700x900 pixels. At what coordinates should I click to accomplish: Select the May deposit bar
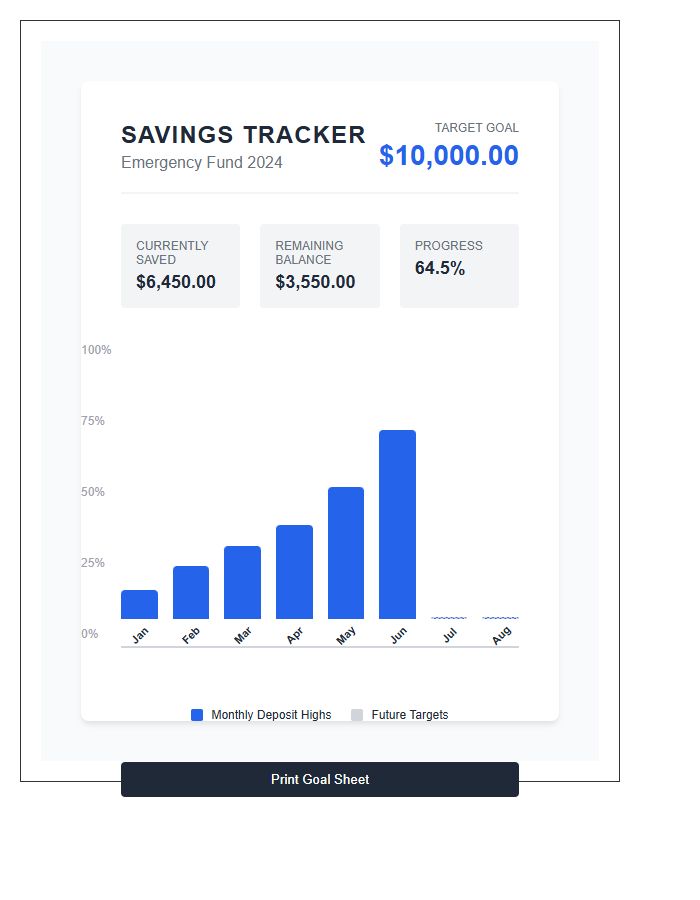[345, 550]
